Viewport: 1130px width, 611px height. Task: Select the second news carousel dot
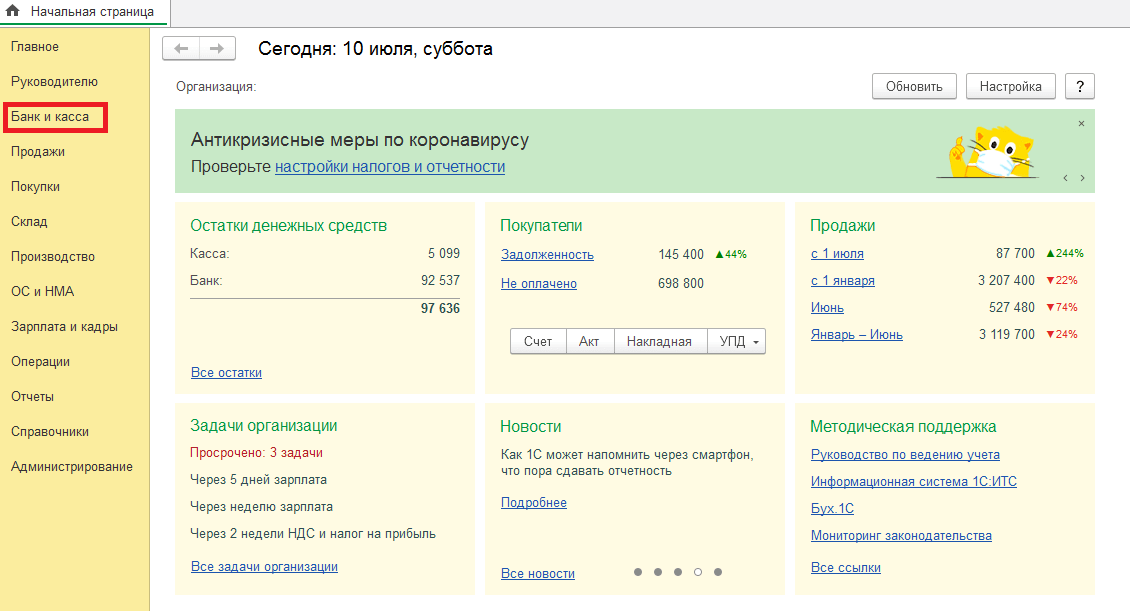pyautogui.click(x=658, y=572)
